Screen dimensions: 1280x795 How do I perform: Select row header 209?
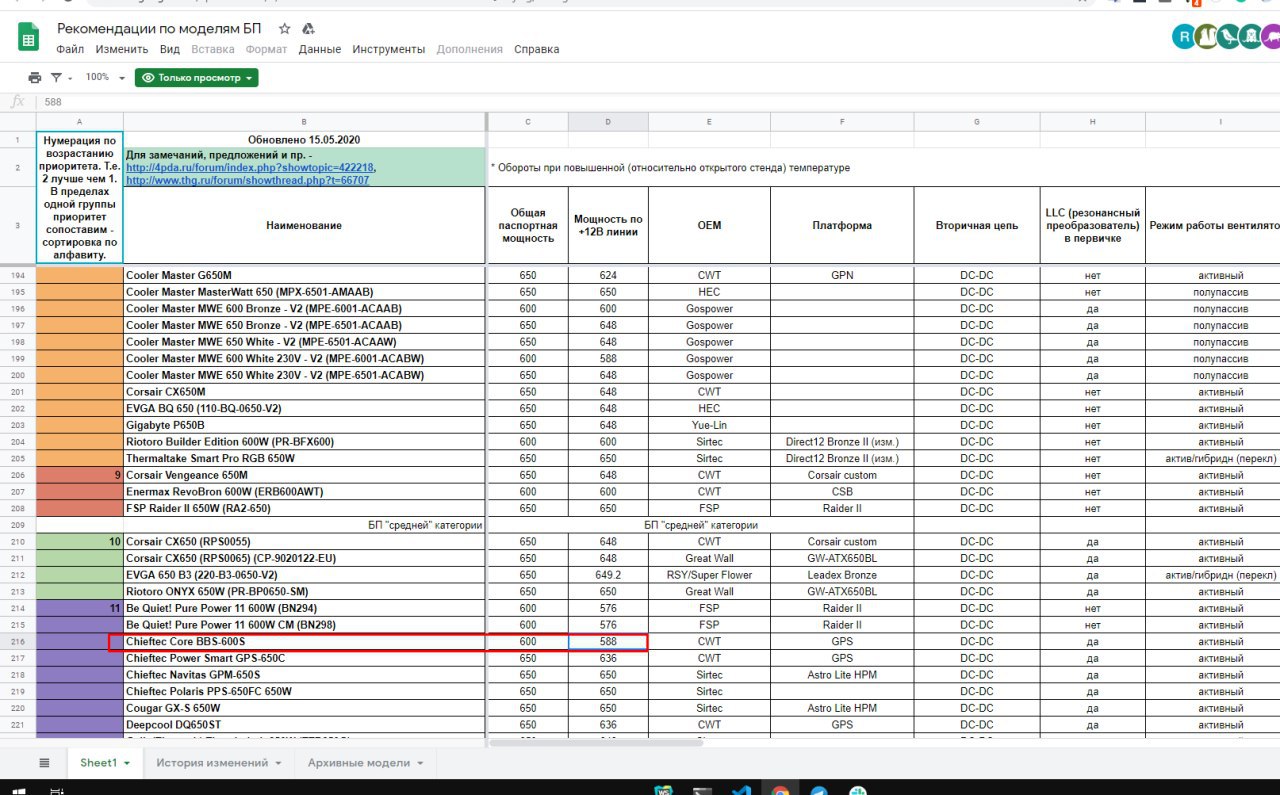click(18, 525)
